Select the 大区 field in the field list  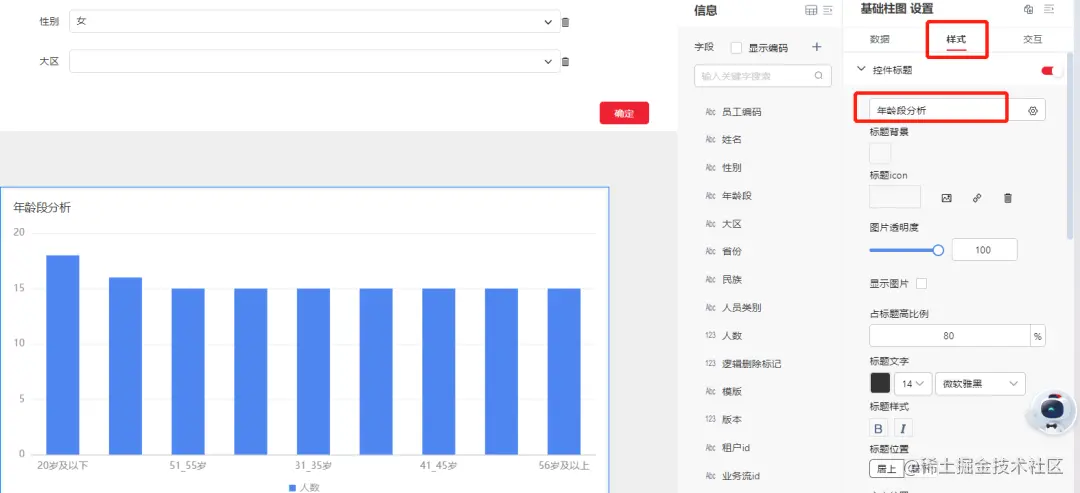(x=731, y=224)
